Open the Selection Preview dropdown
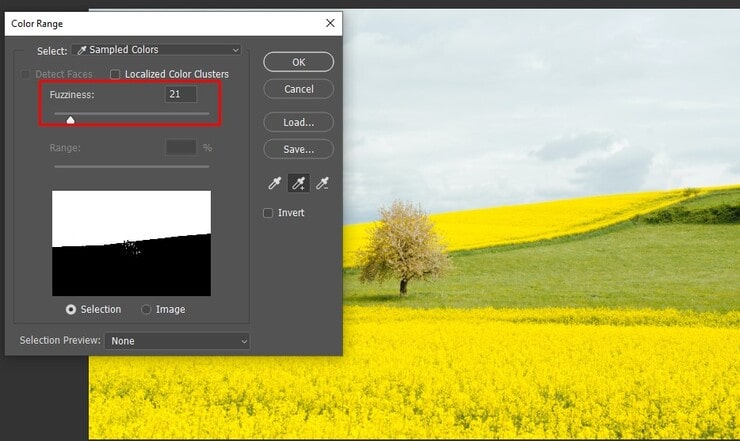The height and width of the screenshot is (441, 740). pos(177,341)
